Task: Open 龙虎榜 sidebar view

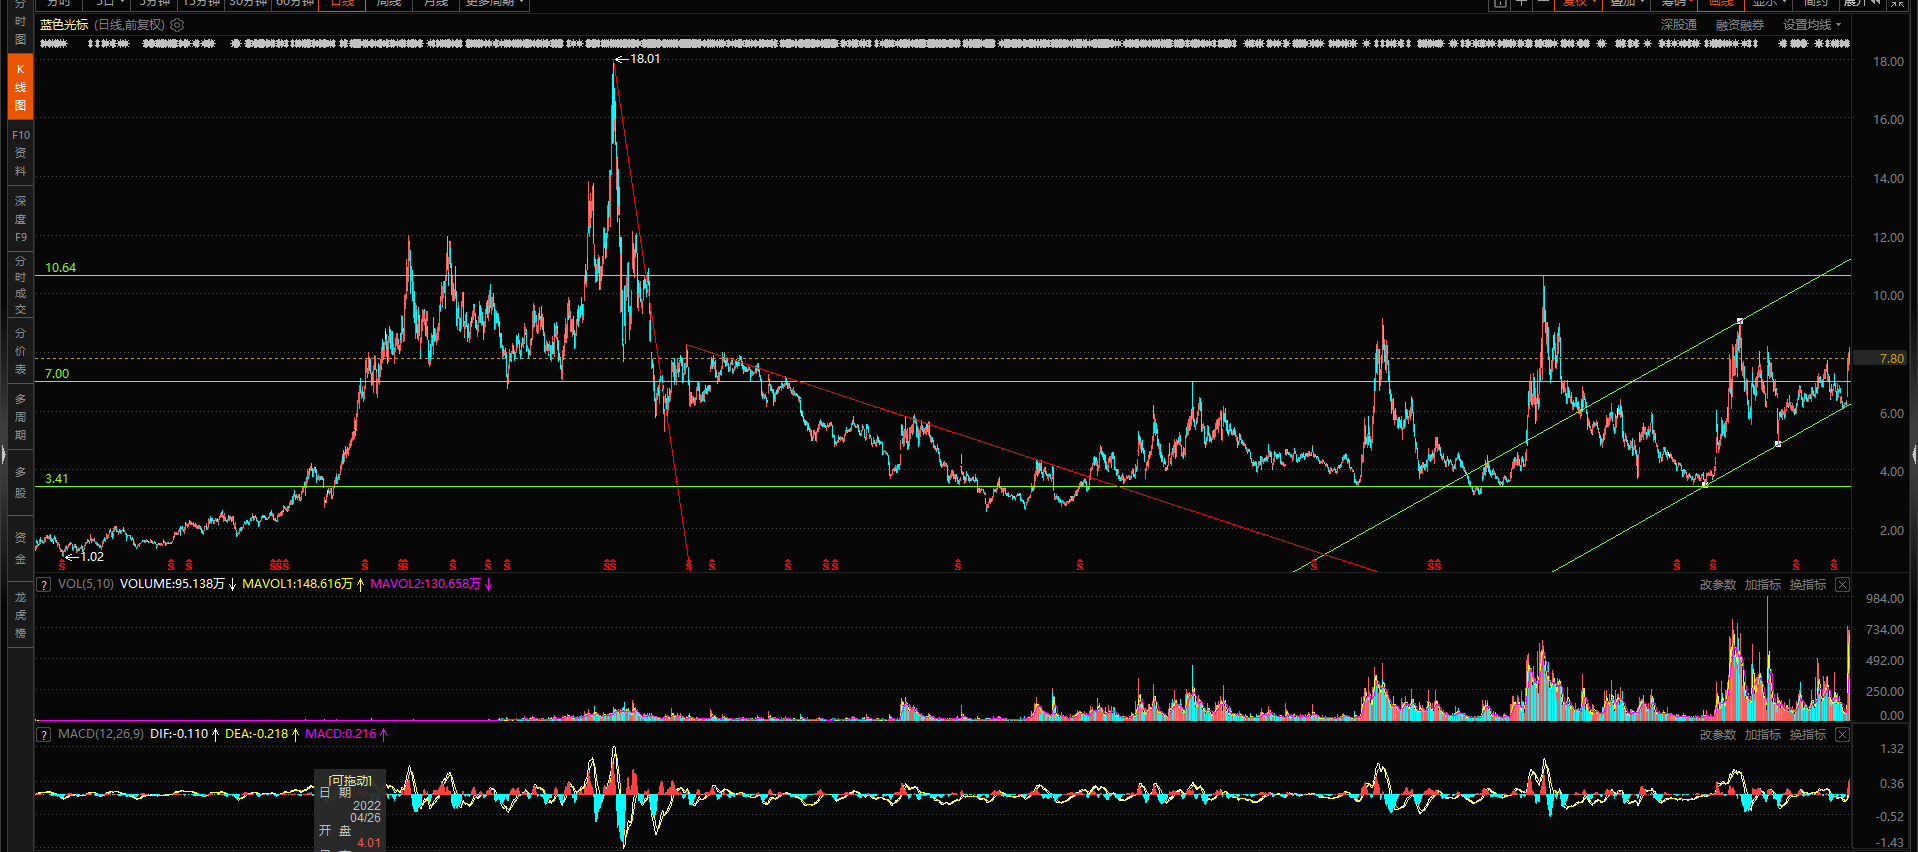Action: point(20,615)
